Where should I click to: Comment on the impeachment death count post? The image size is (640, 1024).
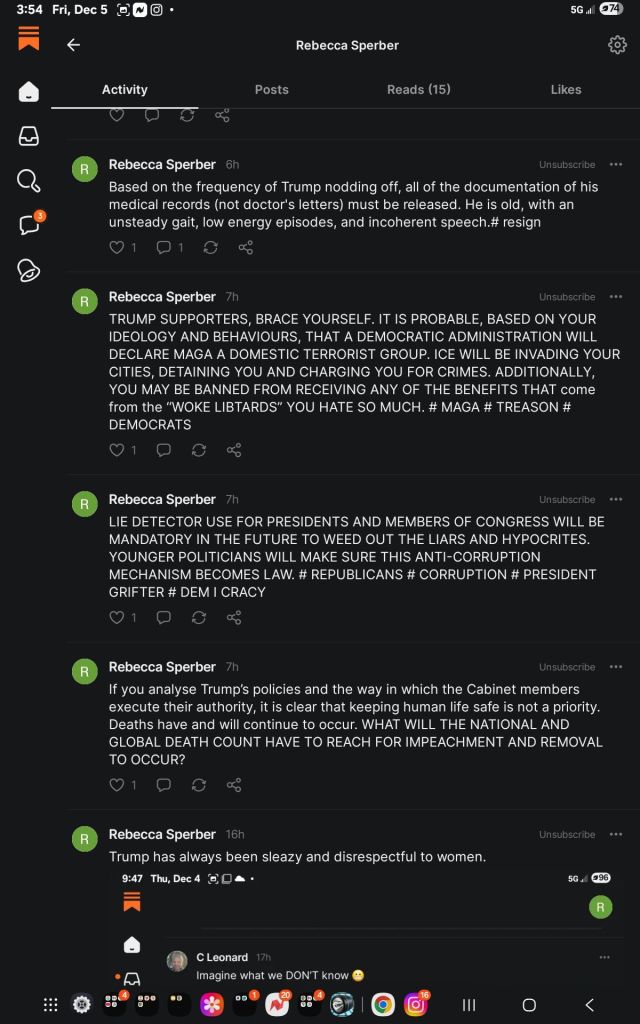pos(164,785)
